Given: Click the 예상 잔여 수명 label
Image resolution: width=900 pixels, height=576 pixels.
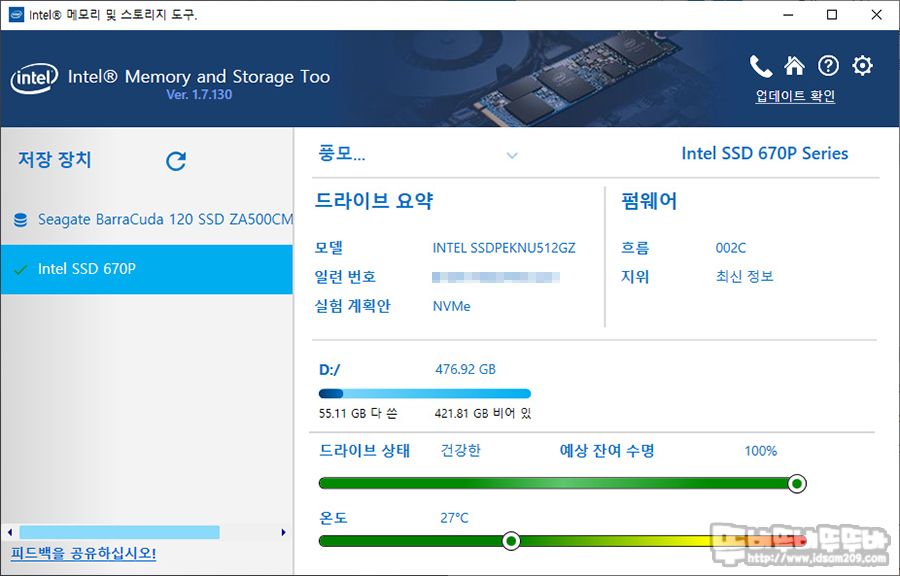Looking at the screenshot, I should point(607,451).
